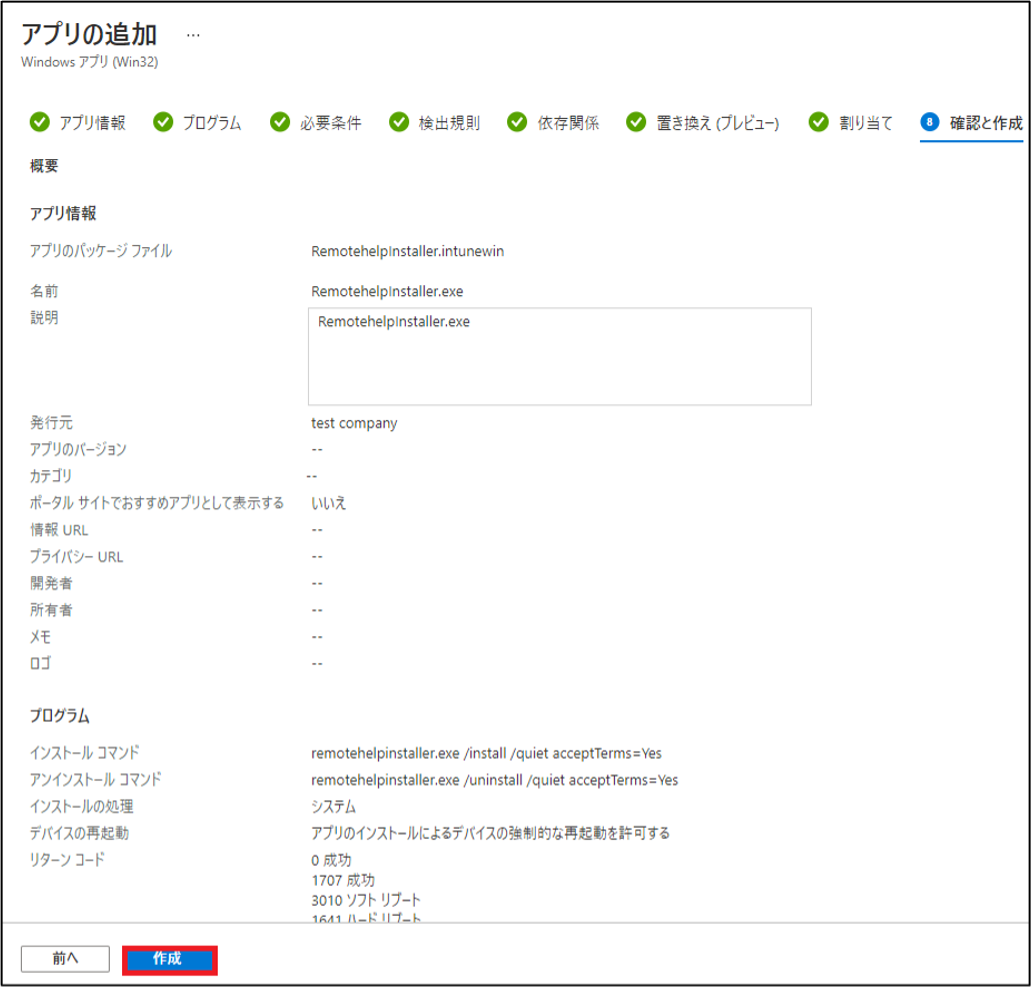The width and height of the screenshot is (1032, 989).
Task: Go to the 割り当て step tab
Action: pyautogui.click(x=865, y=123)
